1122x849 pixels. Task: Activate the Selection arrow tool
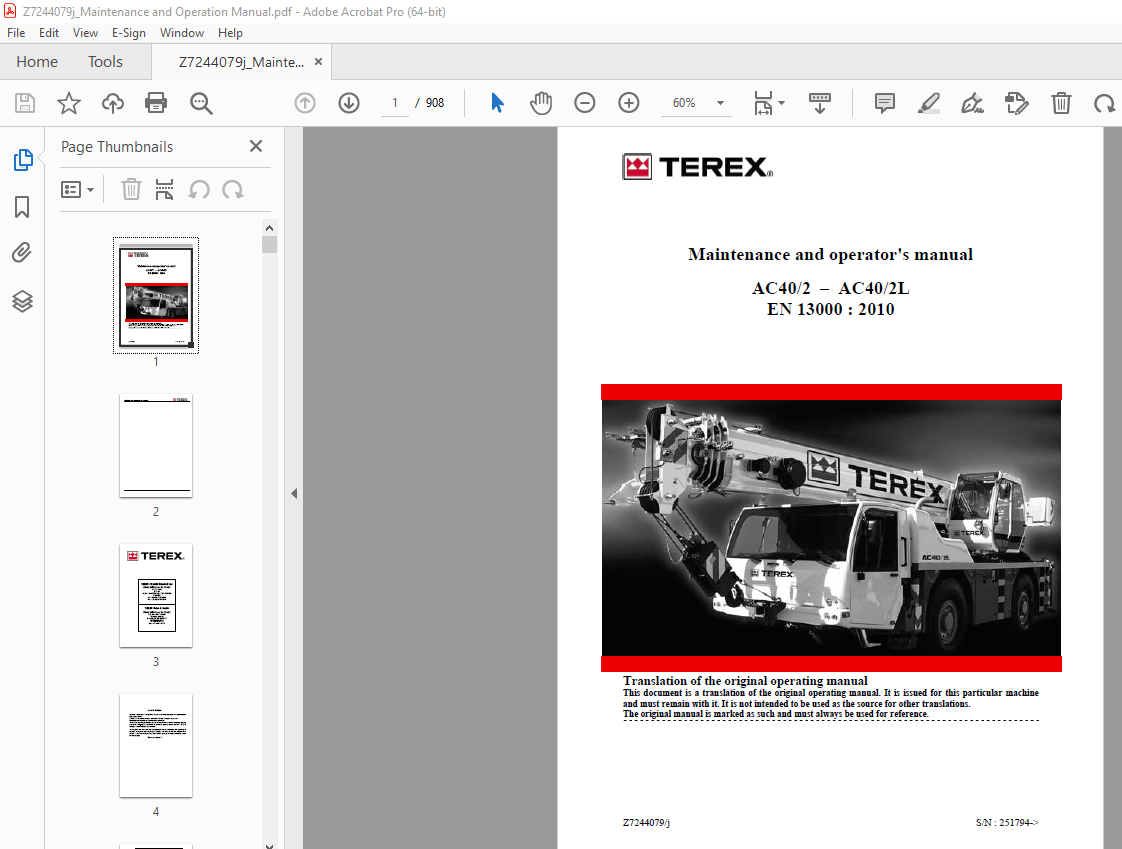497,103
